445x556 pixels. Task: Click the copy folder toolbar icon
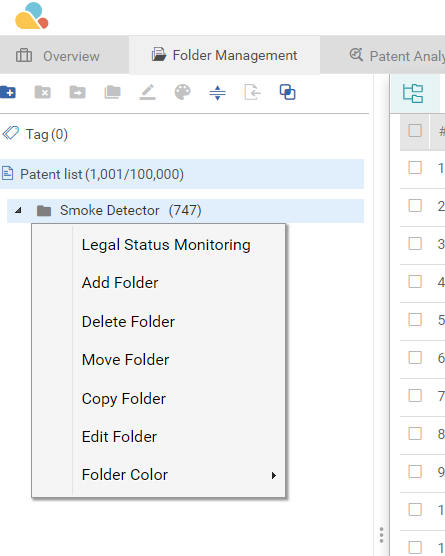click(x=112, y=93)
